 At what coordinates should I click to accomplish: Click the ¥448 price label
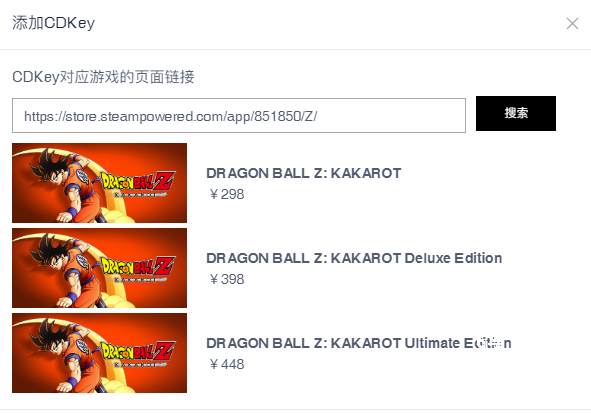pyautogui.click(x=226, y=364)
